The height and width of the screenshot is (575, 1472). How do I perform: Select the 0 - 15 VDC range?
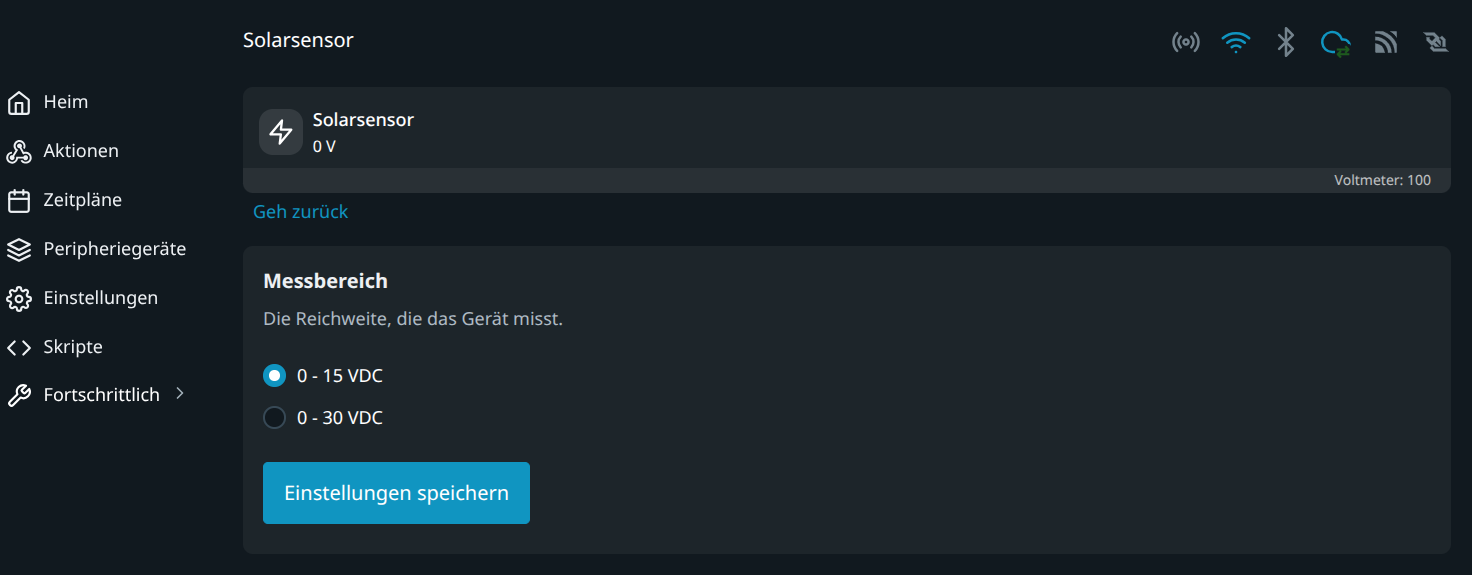click(274, 376)
